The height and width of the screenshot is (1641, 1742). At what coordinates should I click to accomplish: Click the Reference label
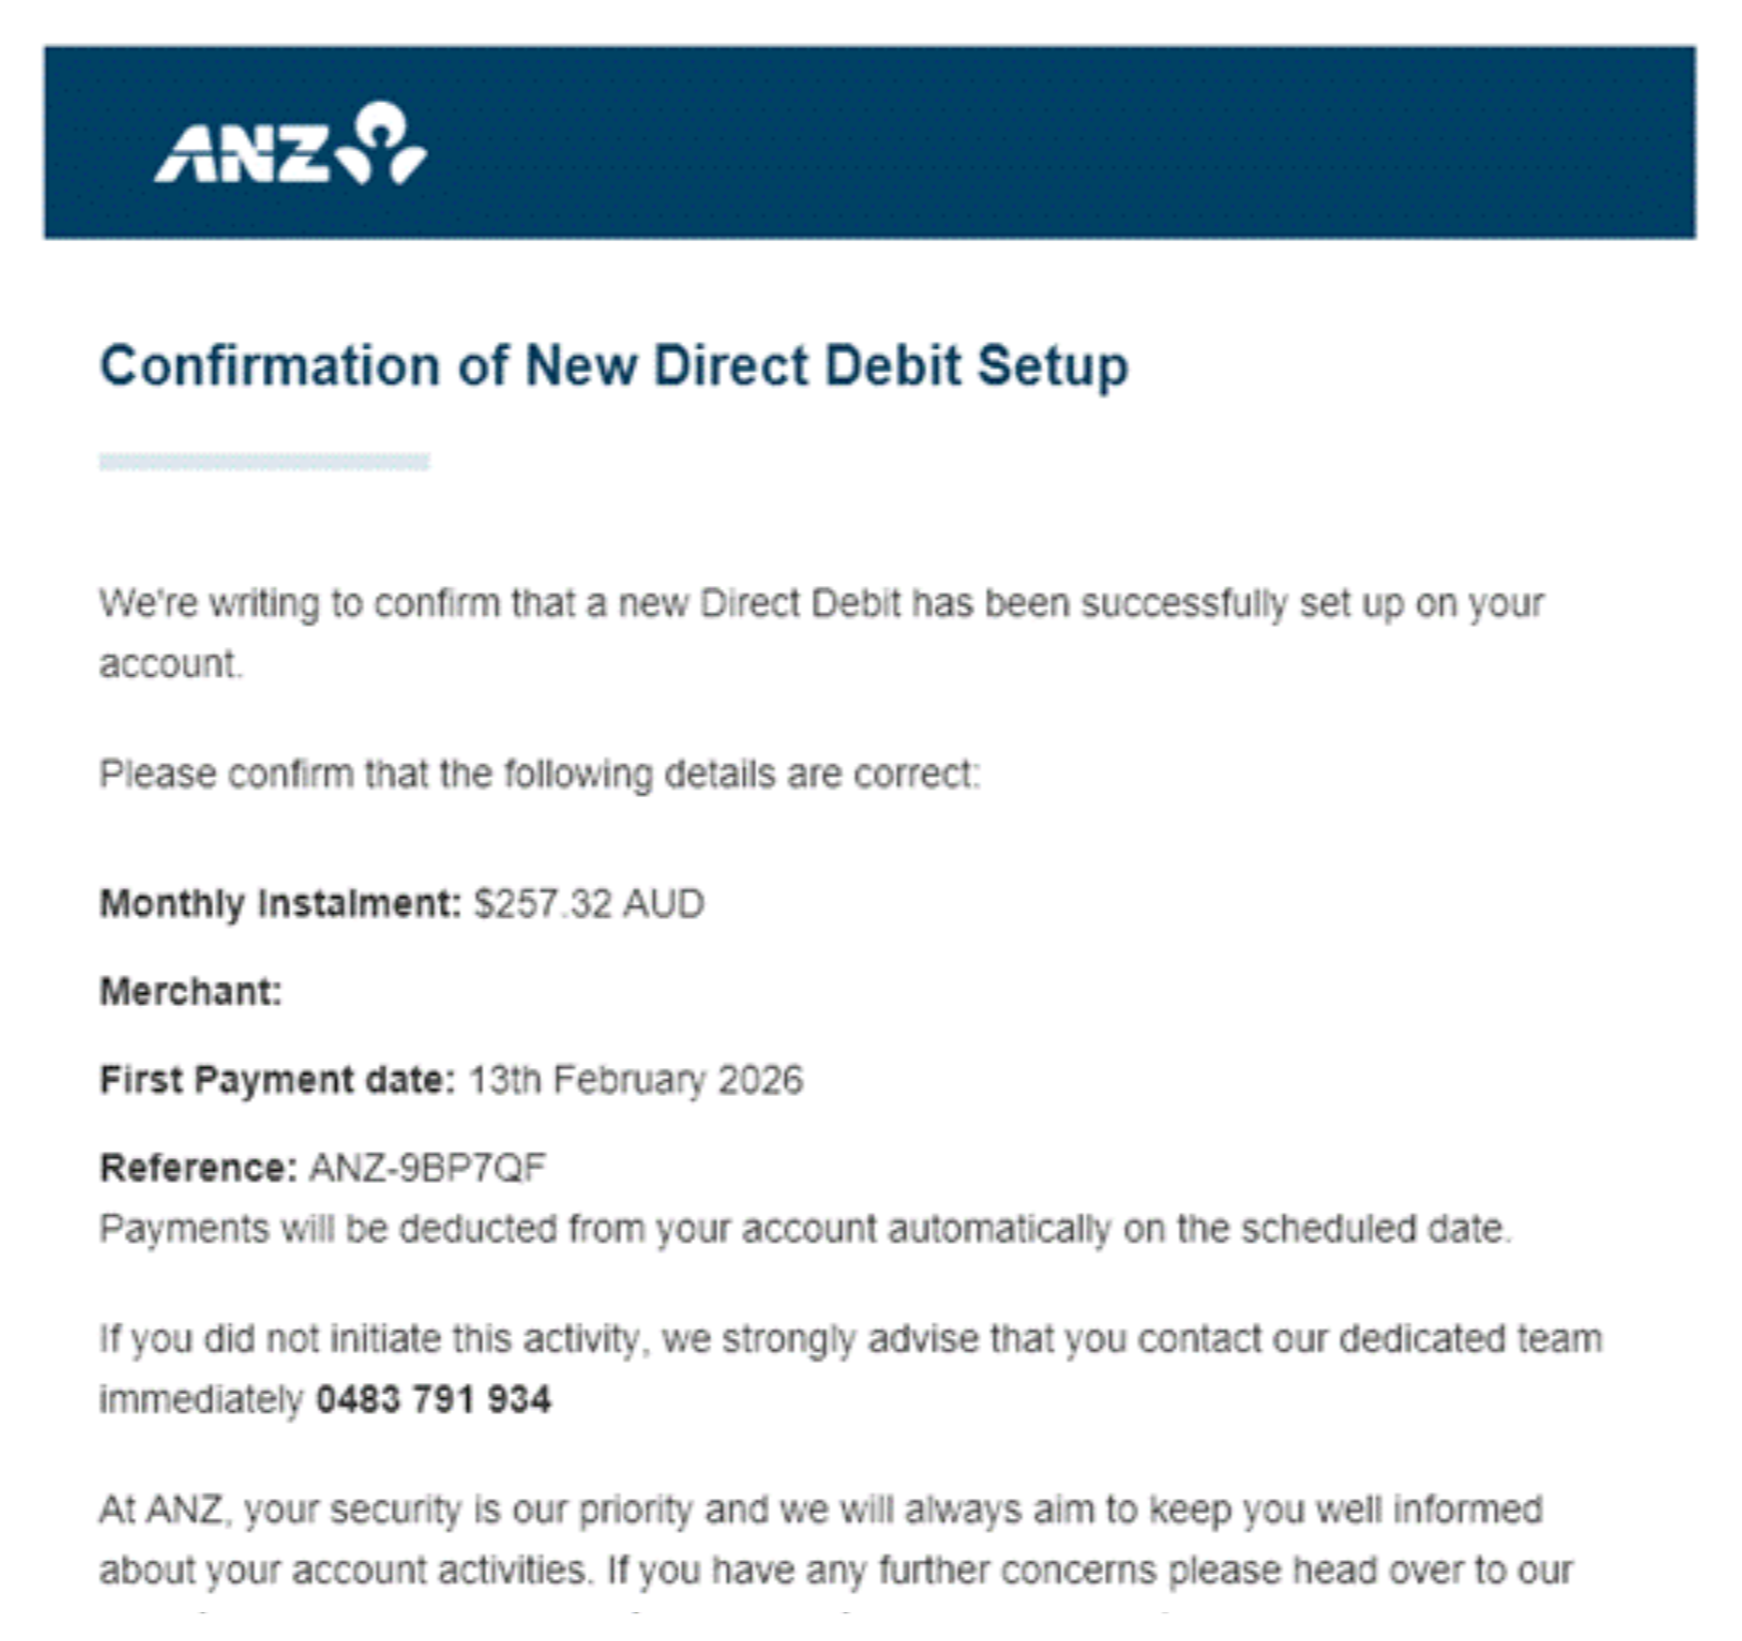click(x=198, y=1168)
